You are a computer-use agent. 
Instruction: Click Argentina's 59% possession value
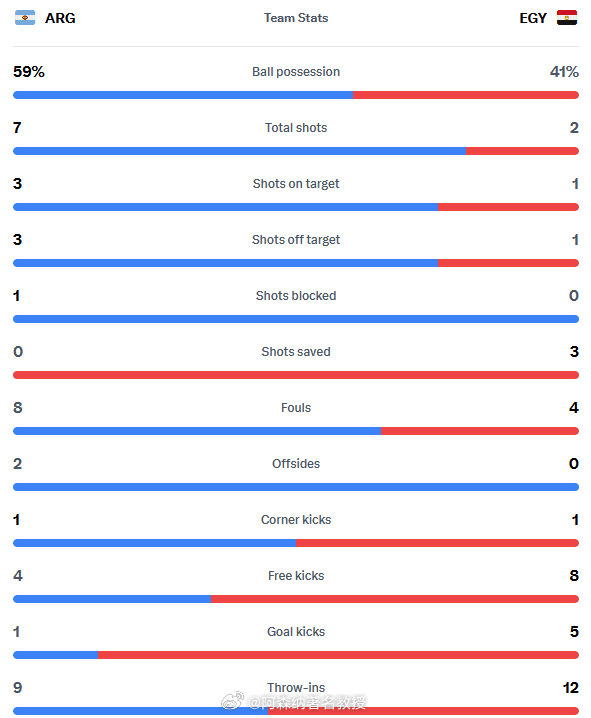tap(29, 72)
